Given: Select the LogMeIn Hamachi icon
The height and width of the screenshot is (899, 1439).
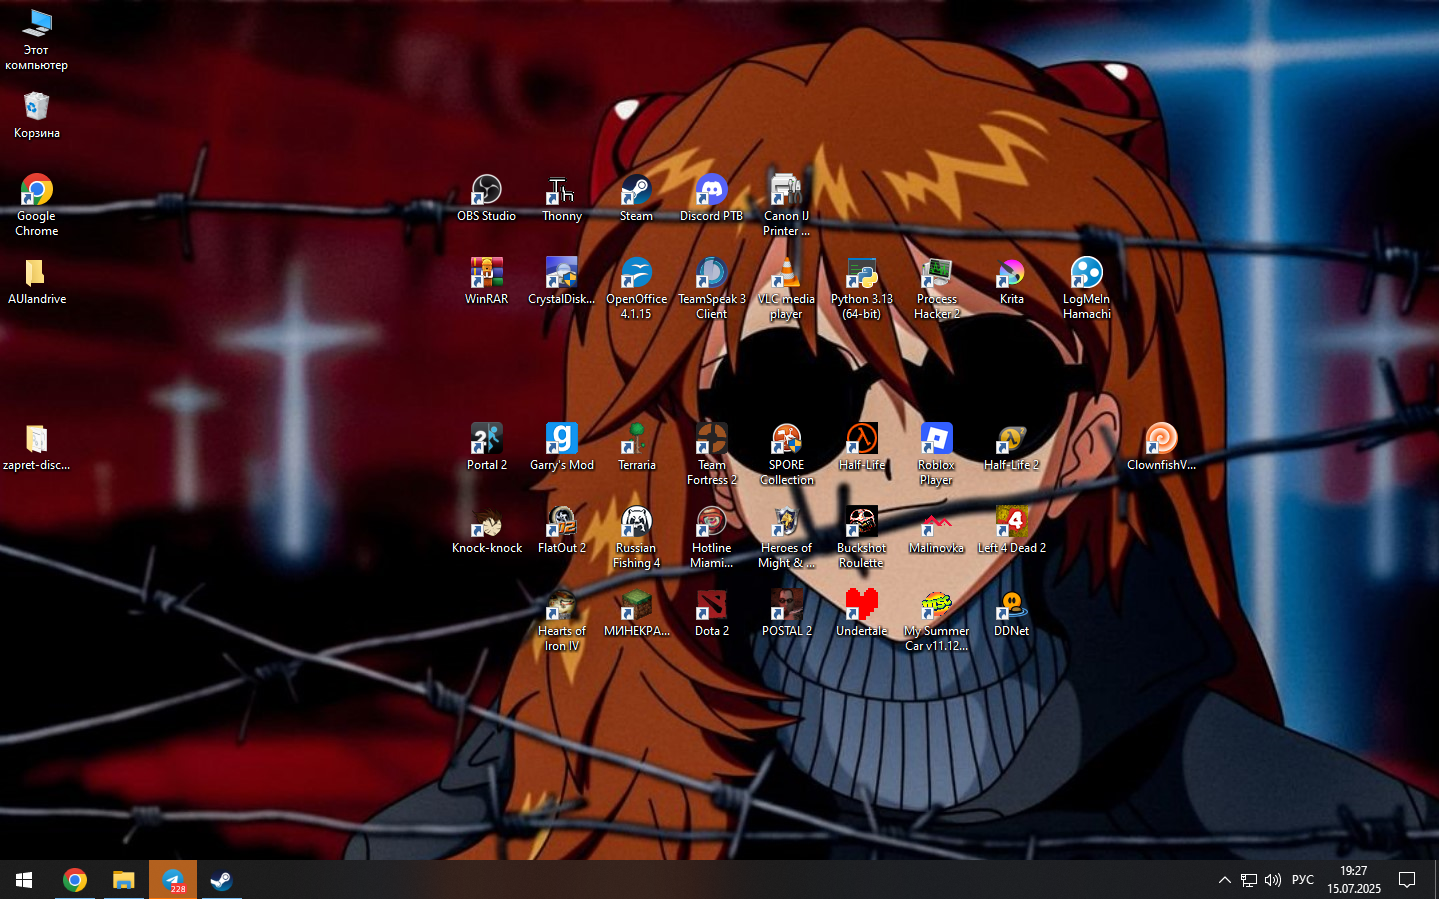Looking at the screenshot, I should 1086,288.
